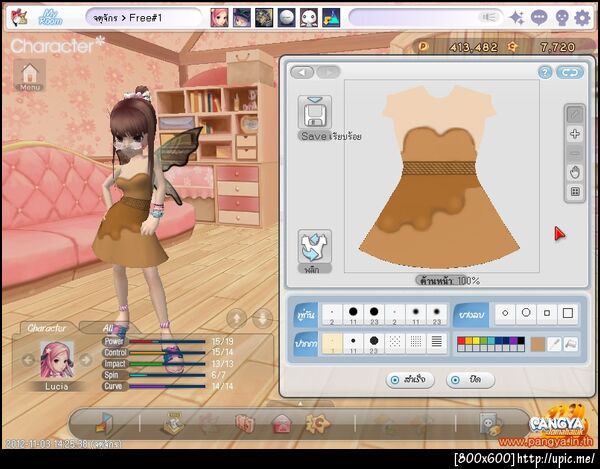Toggle the grid view tool
The height and width of the screenshot is (469, 600).
pyautogui.click(x=575, y=192)
